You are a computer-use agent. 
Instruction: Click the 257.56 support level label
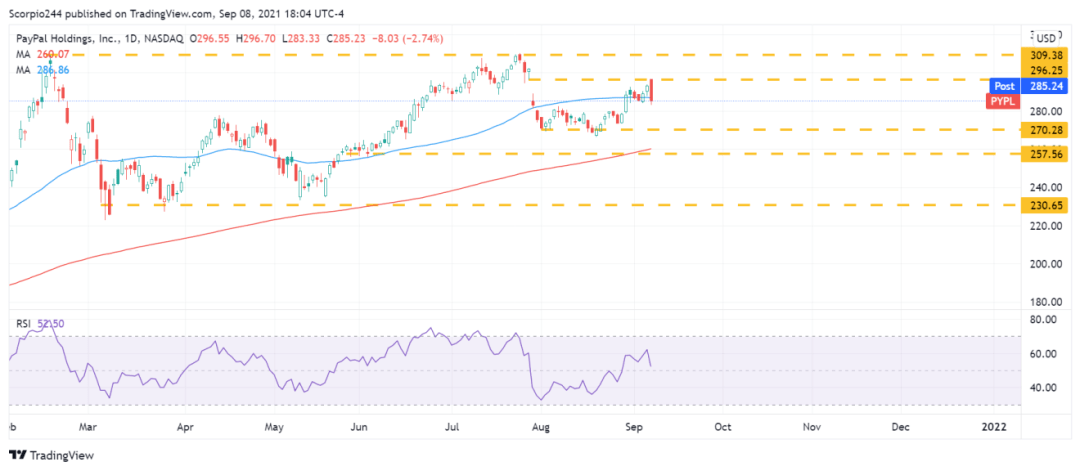(x=1047, y=154)
